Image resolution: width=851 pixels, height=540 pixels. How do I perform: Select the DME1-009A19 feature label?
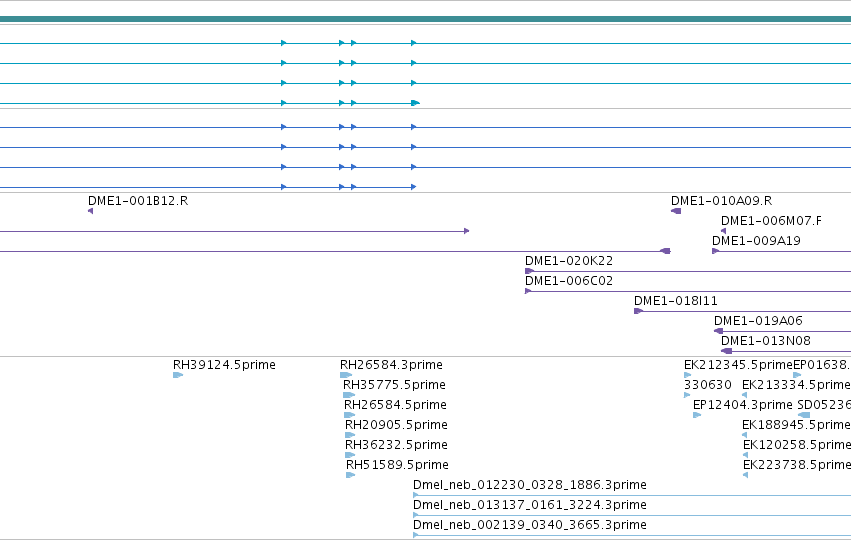(x=756, y=241)
